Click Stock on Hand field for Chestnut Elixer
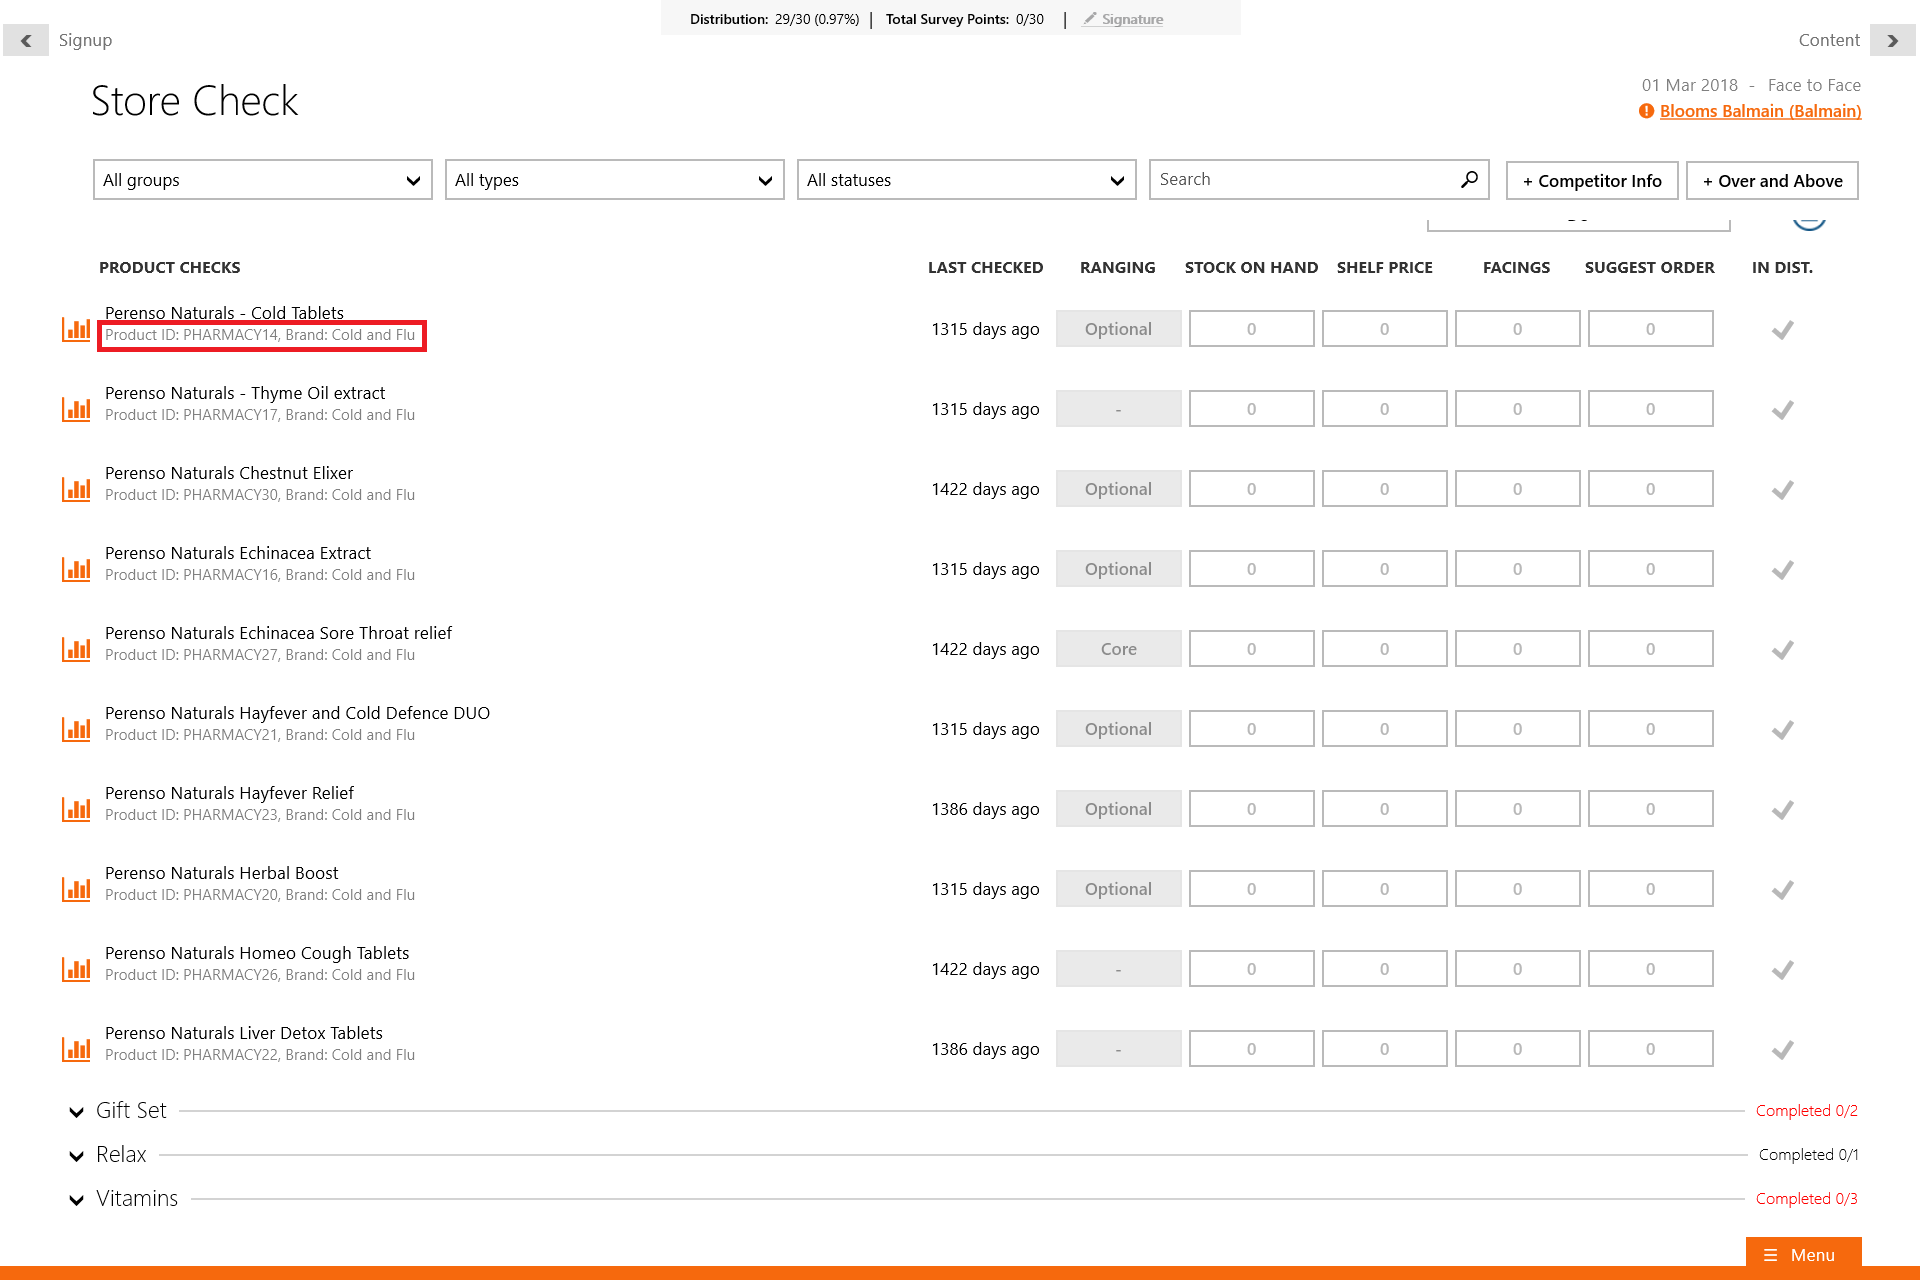Screen dimensions: 1920x1280 [1251, 489]
